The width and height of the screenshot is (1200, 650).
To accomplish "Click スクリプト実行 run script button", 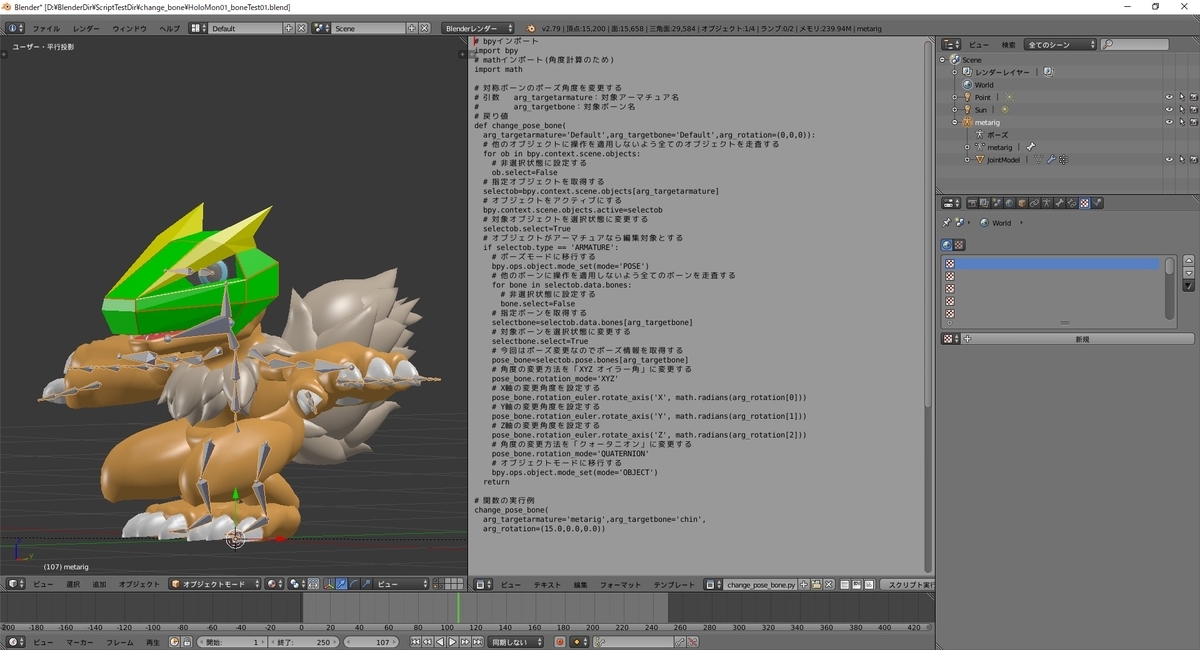I will (908, 584).
